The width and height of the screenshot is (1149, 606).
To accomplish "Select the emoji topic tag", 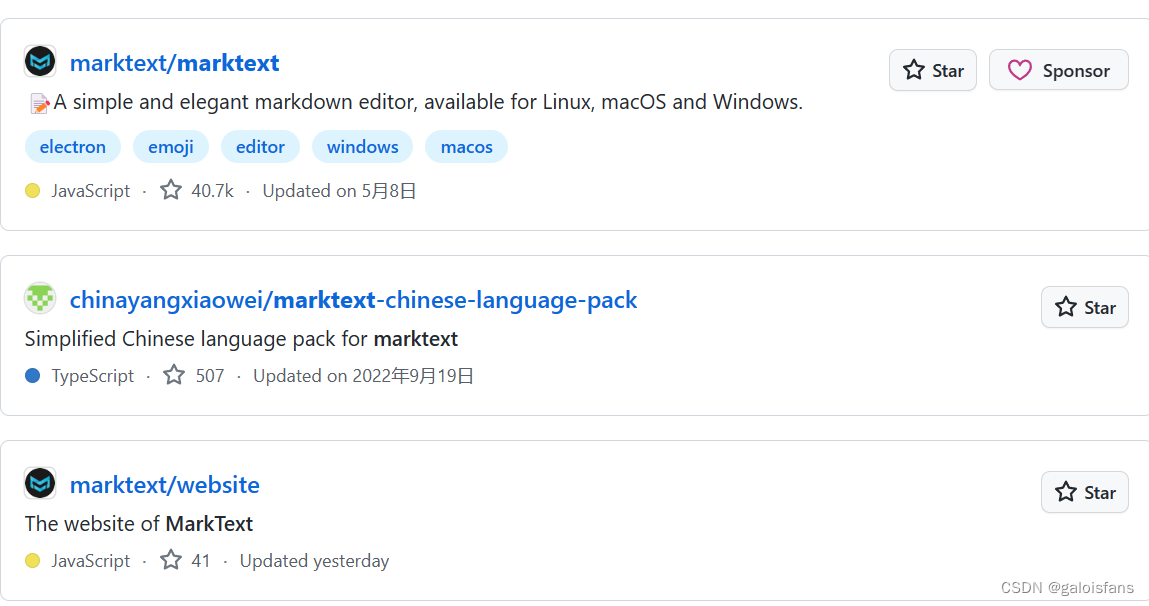I will (170, 146).
